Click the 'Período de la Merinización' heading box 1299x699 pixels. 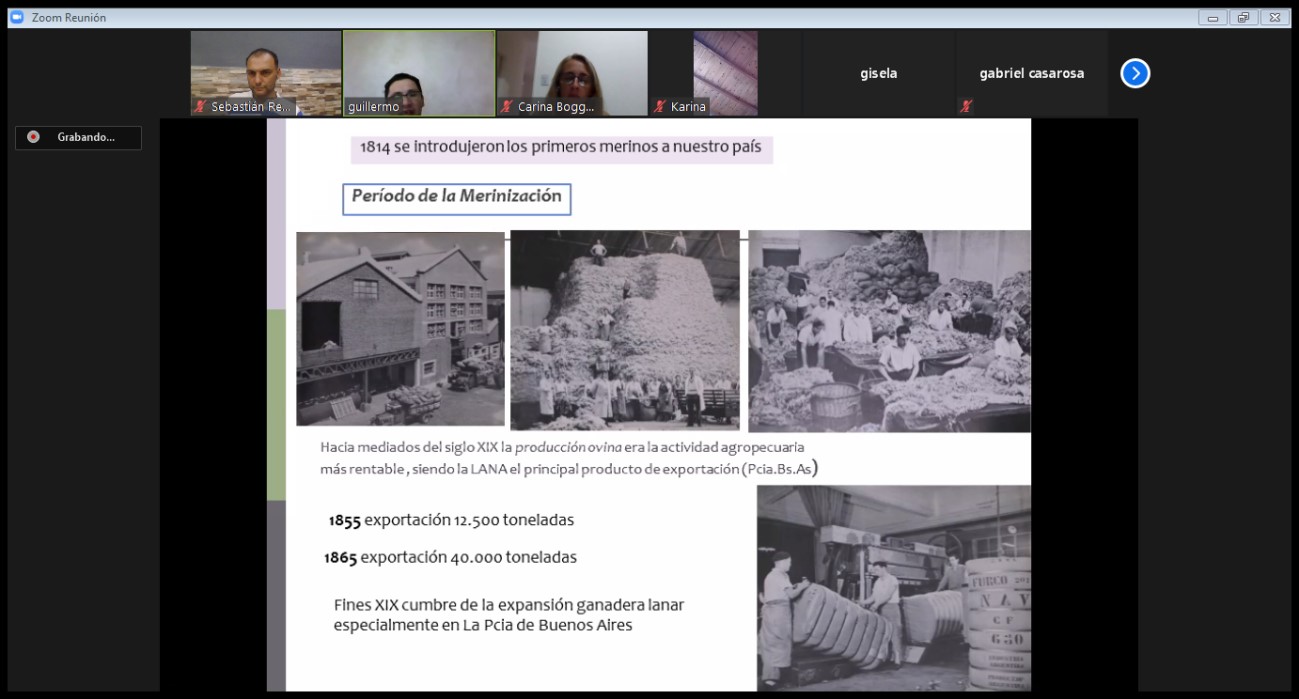coord(457,198)
